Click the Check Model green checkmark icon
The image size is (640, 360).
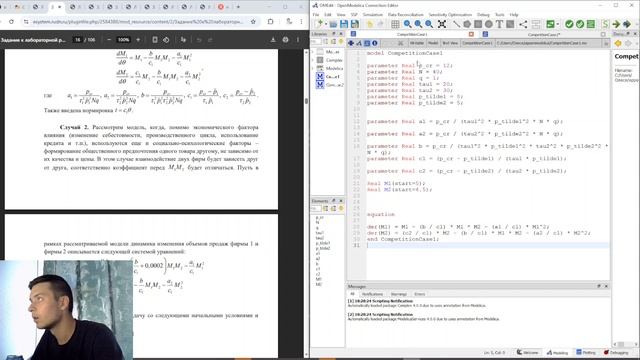pos(569,24)
